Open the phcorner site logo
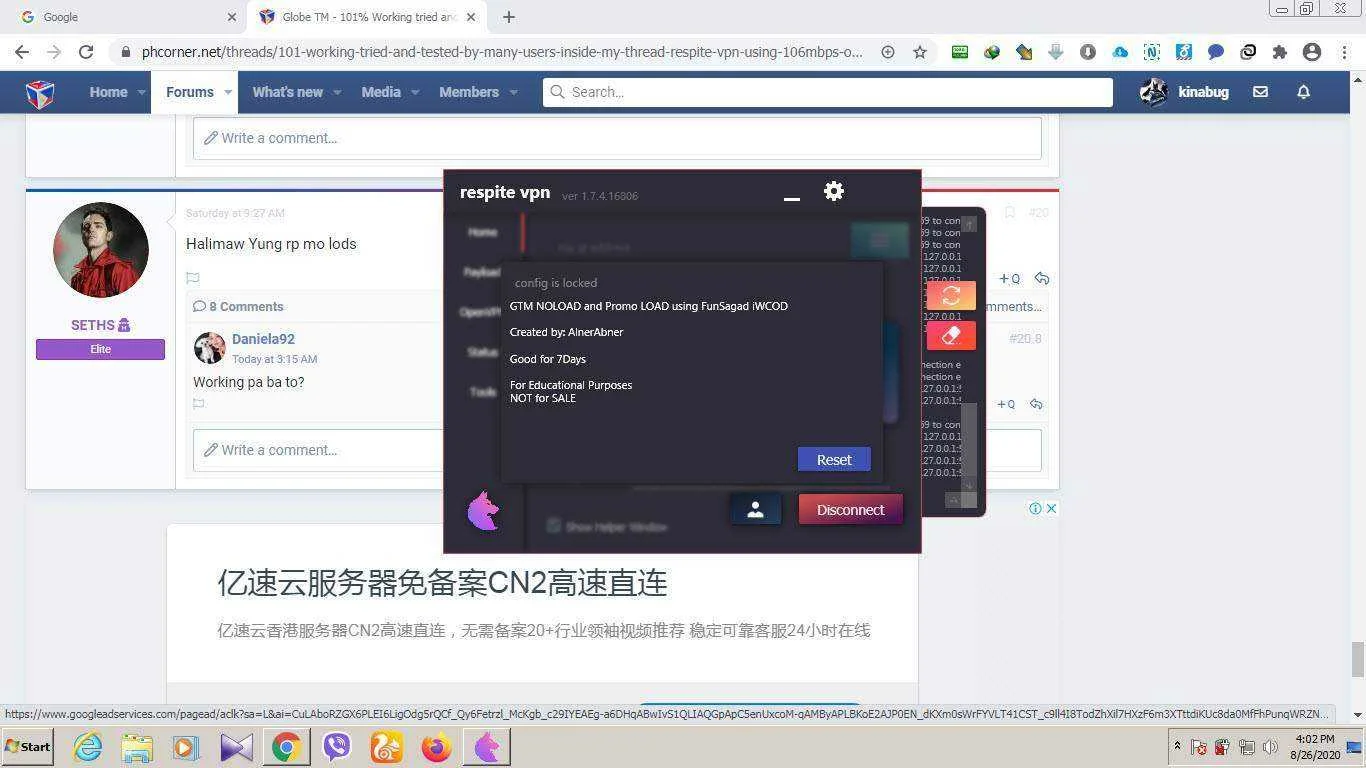1366x768 pixels. pyautogui.click(x=40, y=93)
